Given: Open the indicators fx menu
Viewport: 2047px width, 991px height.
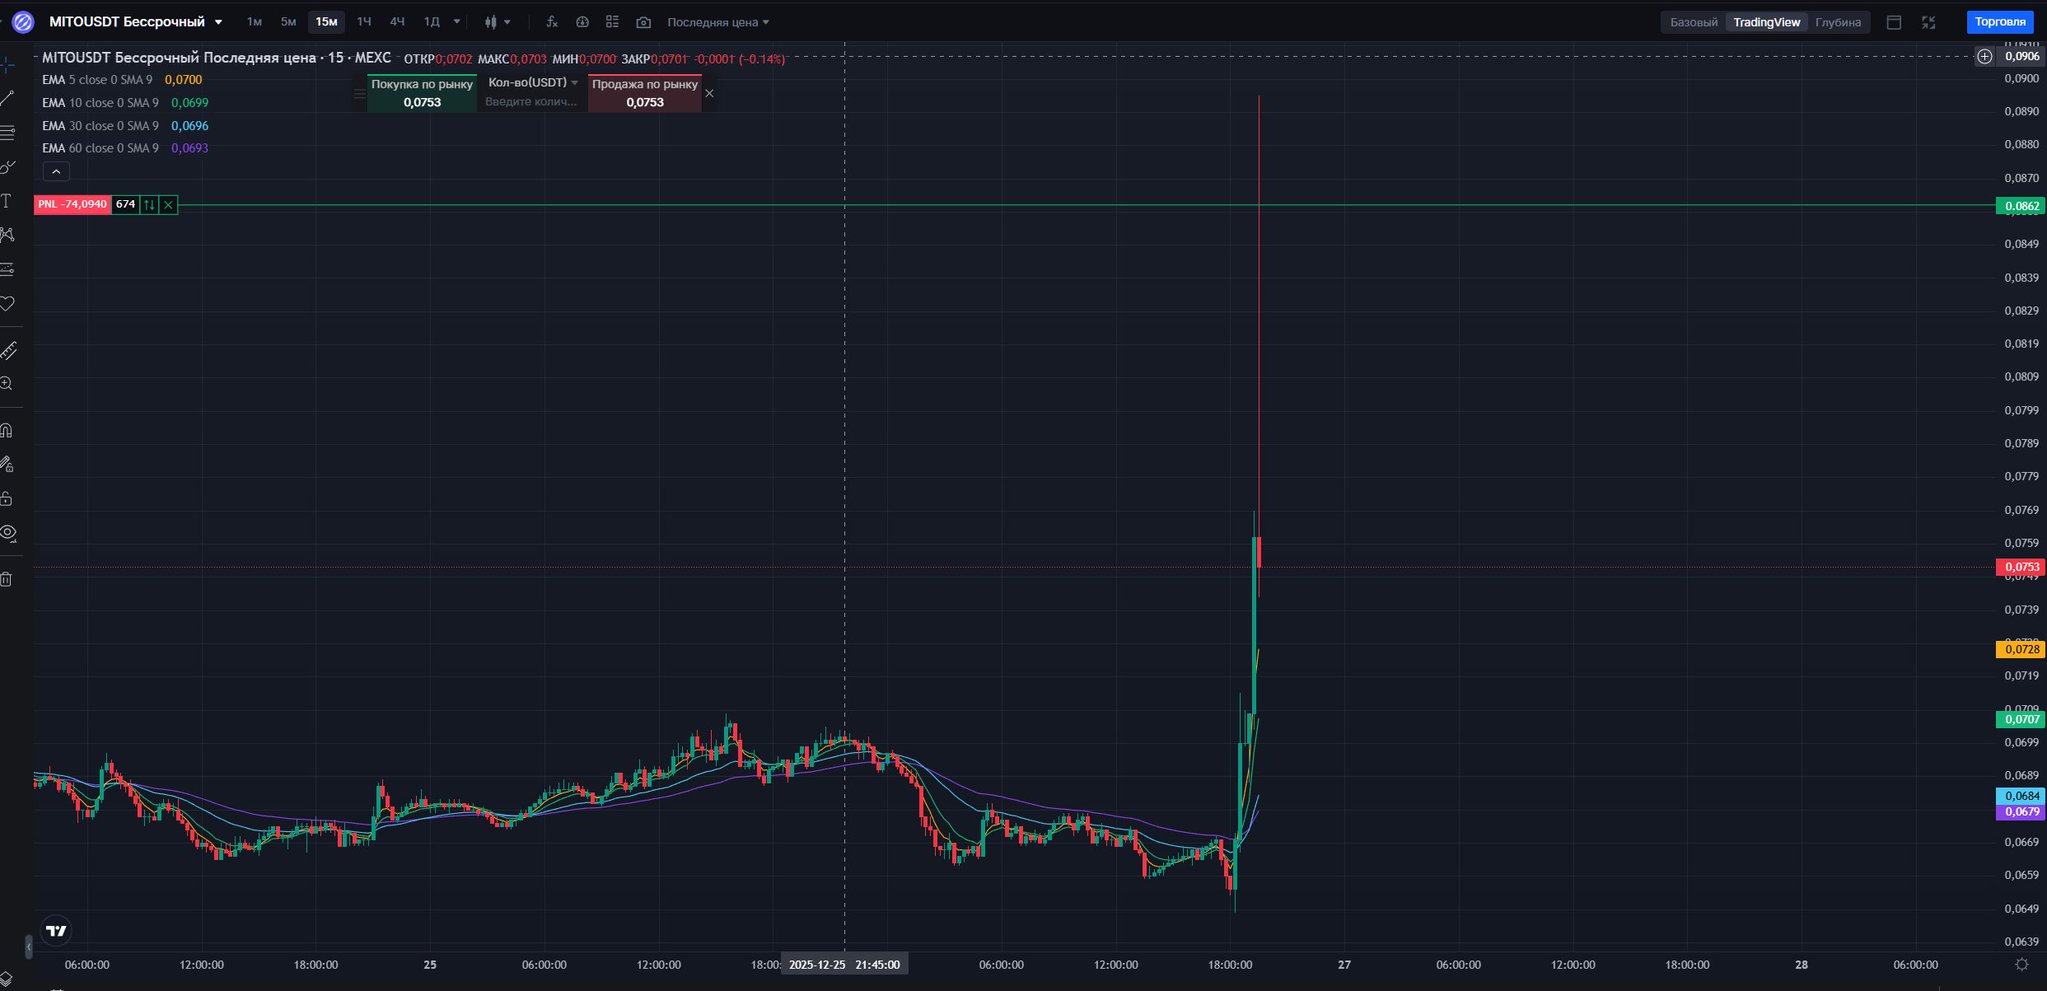Looking at the screenshot, I should [x=552, y=22].
